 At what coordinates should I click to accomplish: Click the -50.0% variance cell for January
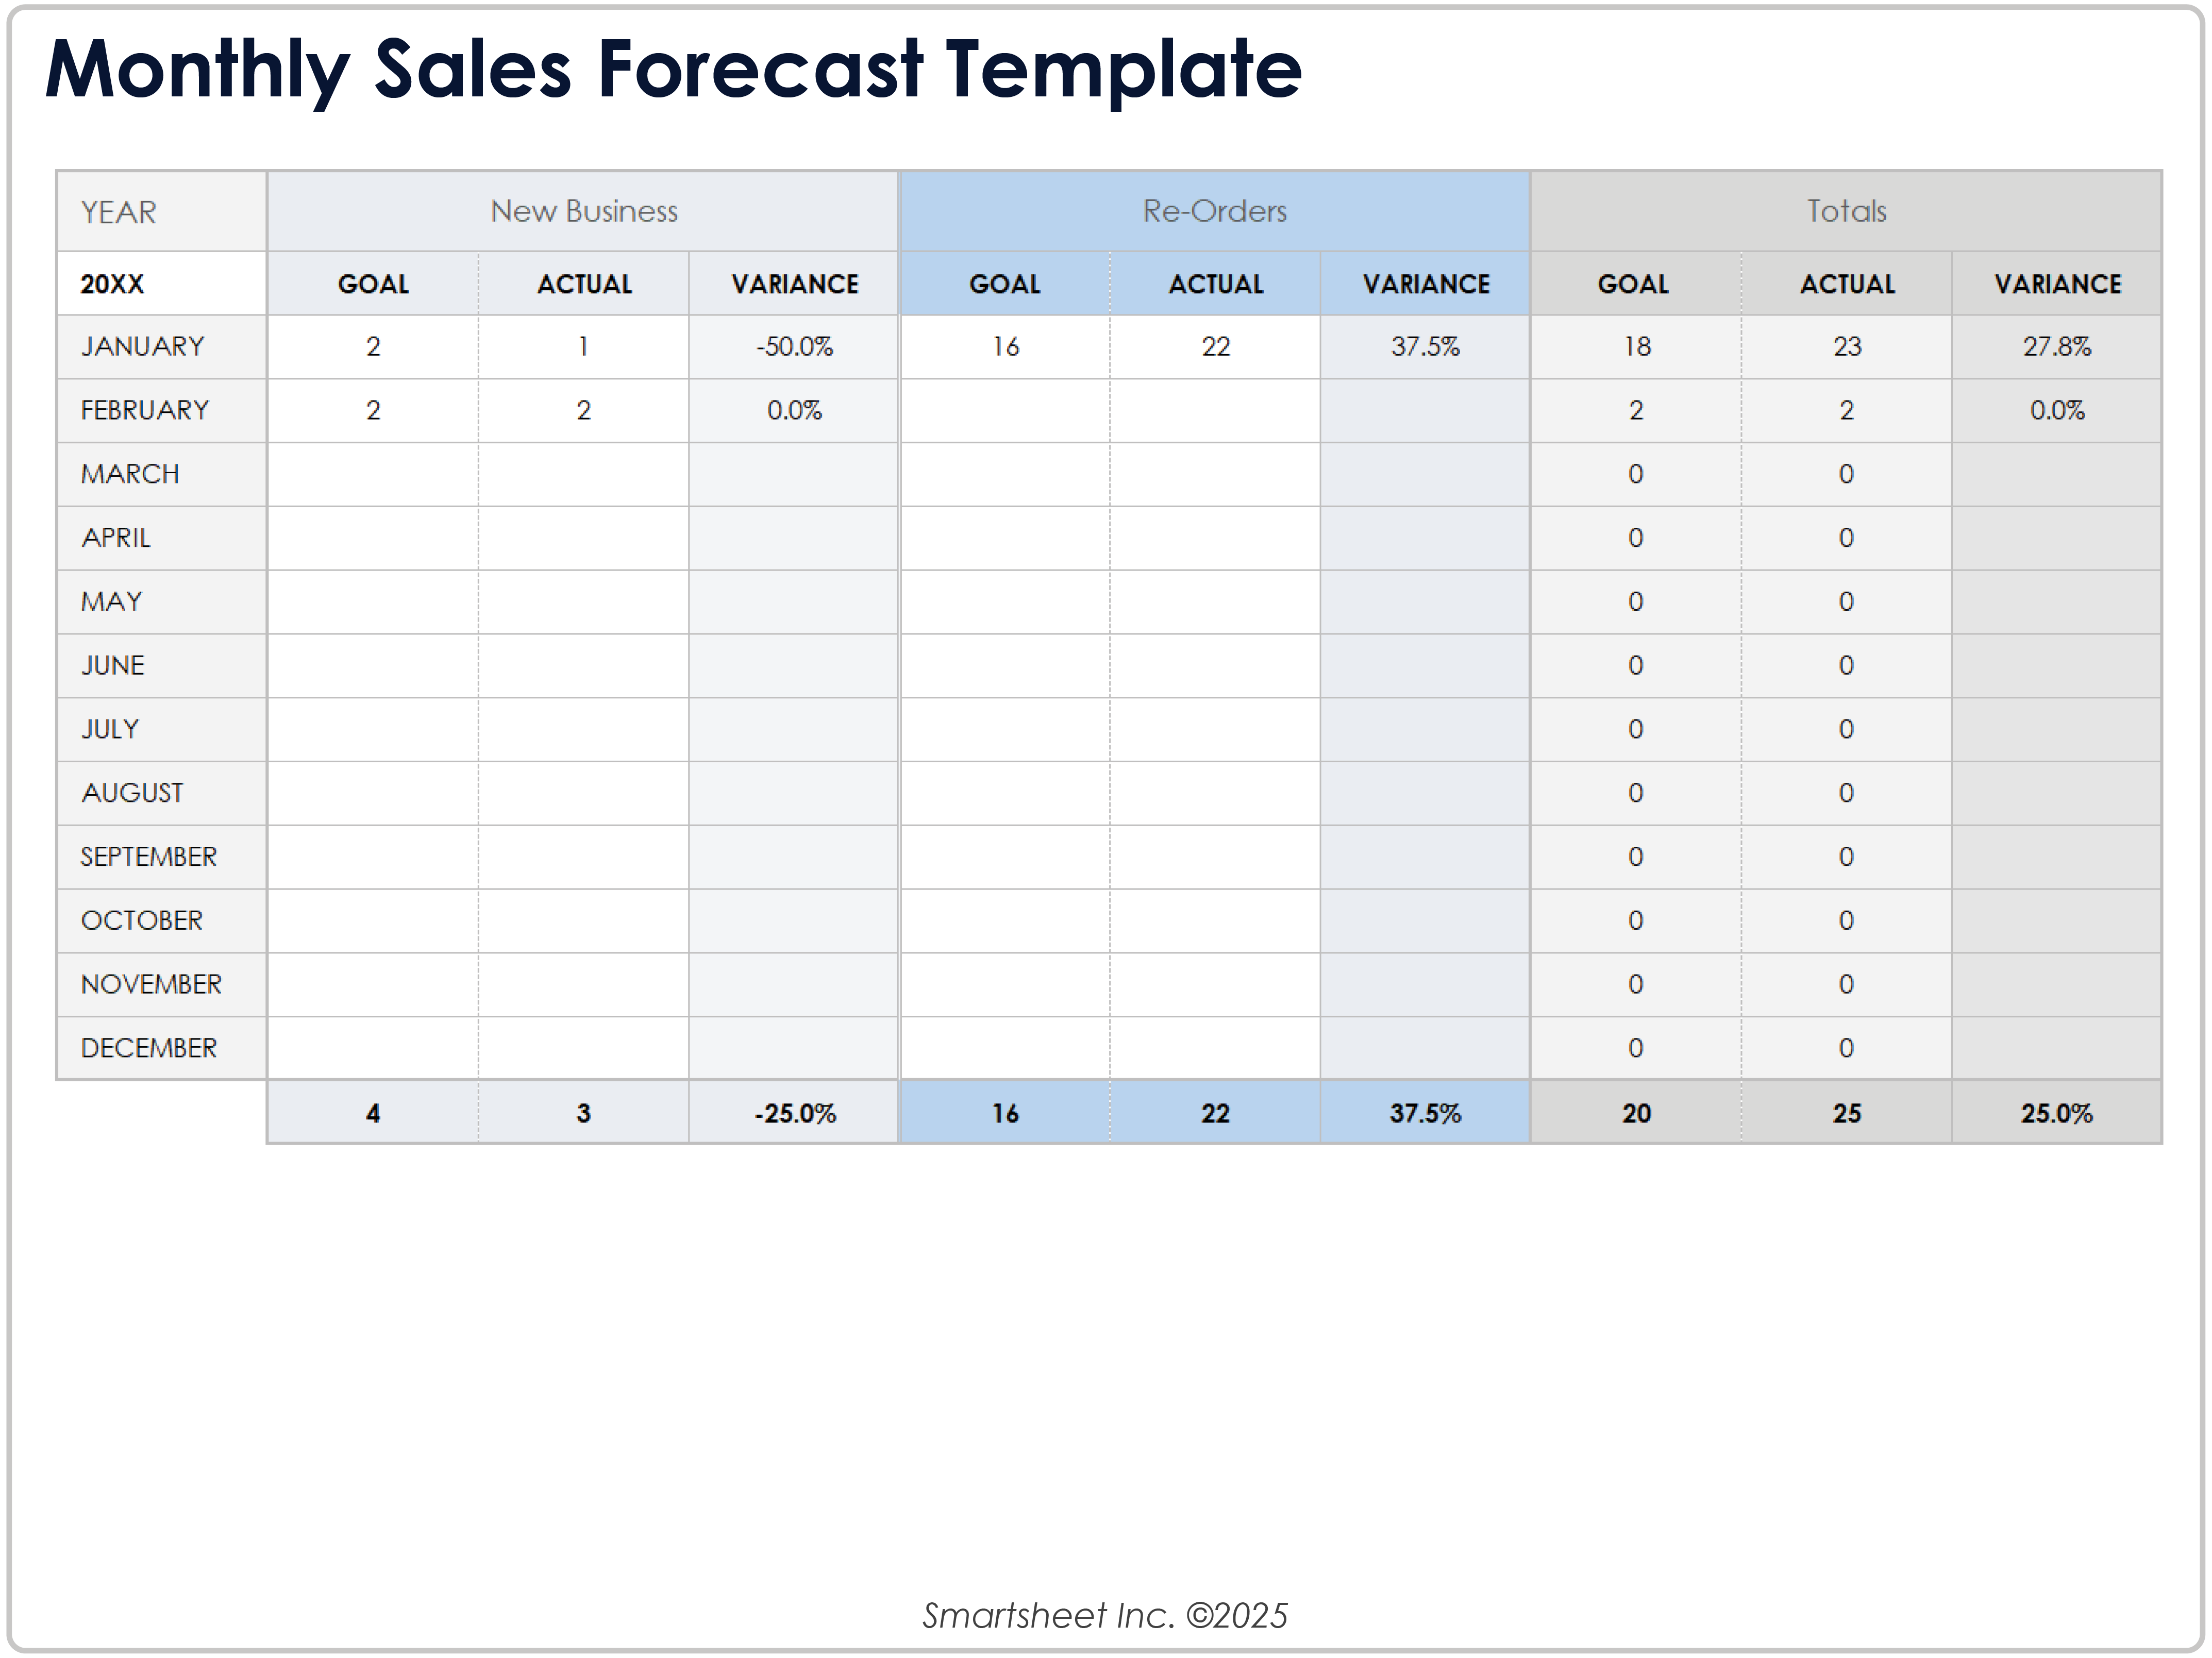pos(794,347)
